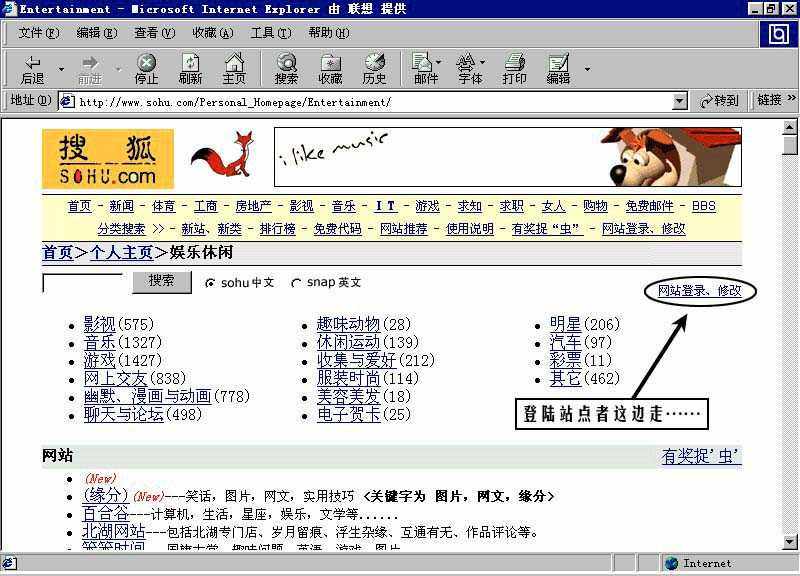Select the snap英文 radio button
The height and width of the screenshot is (576, 800).
pyautogui.click(x=296, y=282)
